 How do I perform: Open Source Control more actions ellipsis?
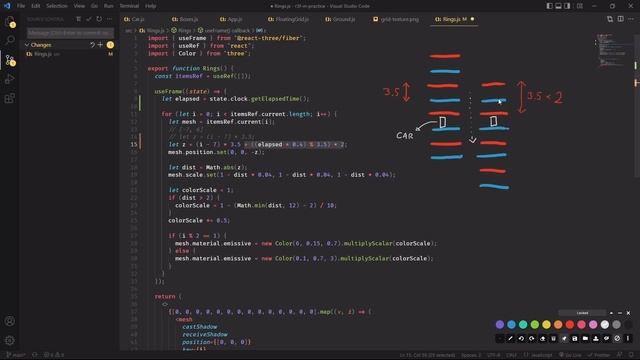109,19
